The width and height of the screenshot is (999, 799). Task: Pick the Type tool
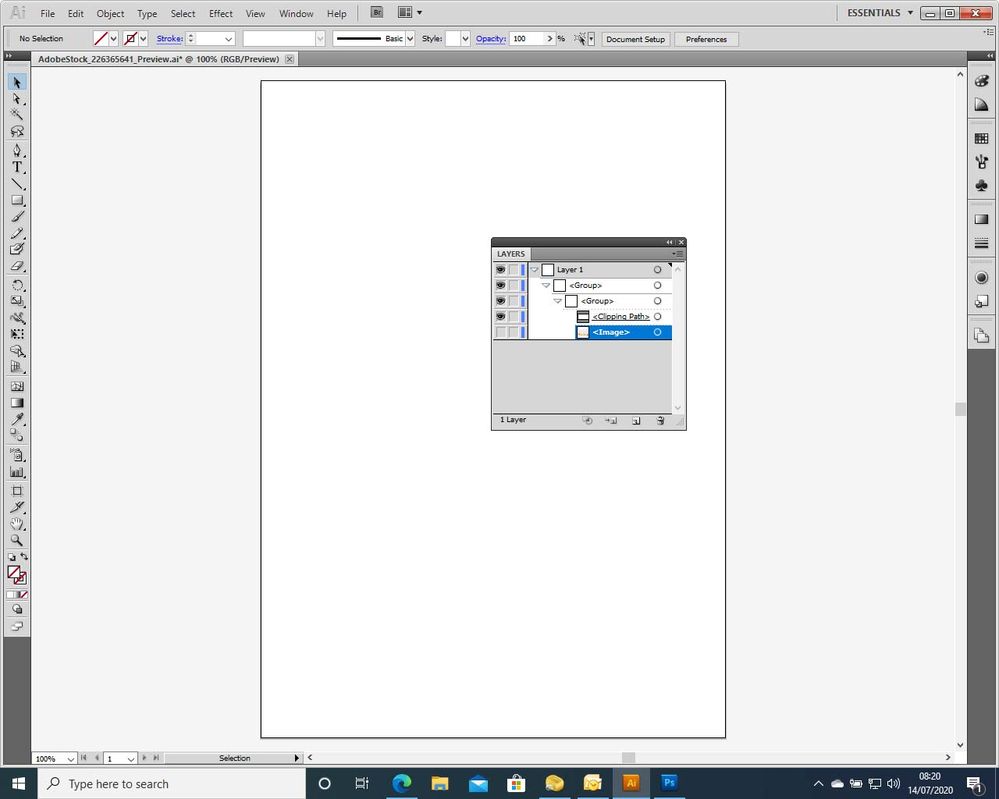click(16, 166)
